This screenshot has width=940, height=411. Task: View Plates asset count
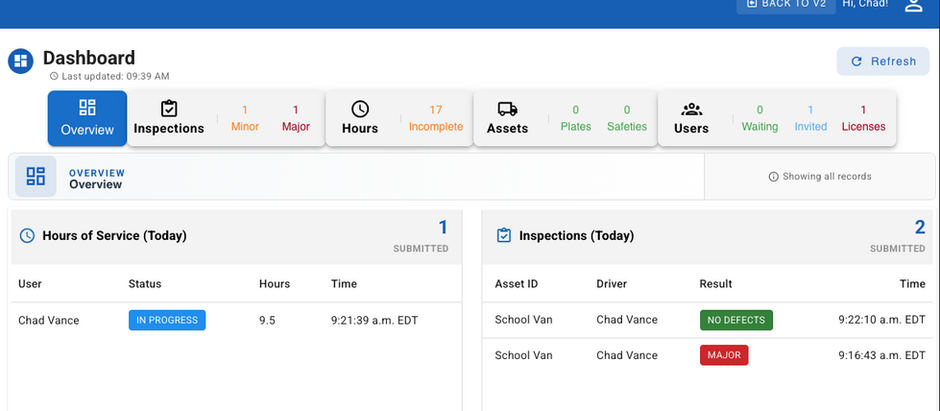576,118
